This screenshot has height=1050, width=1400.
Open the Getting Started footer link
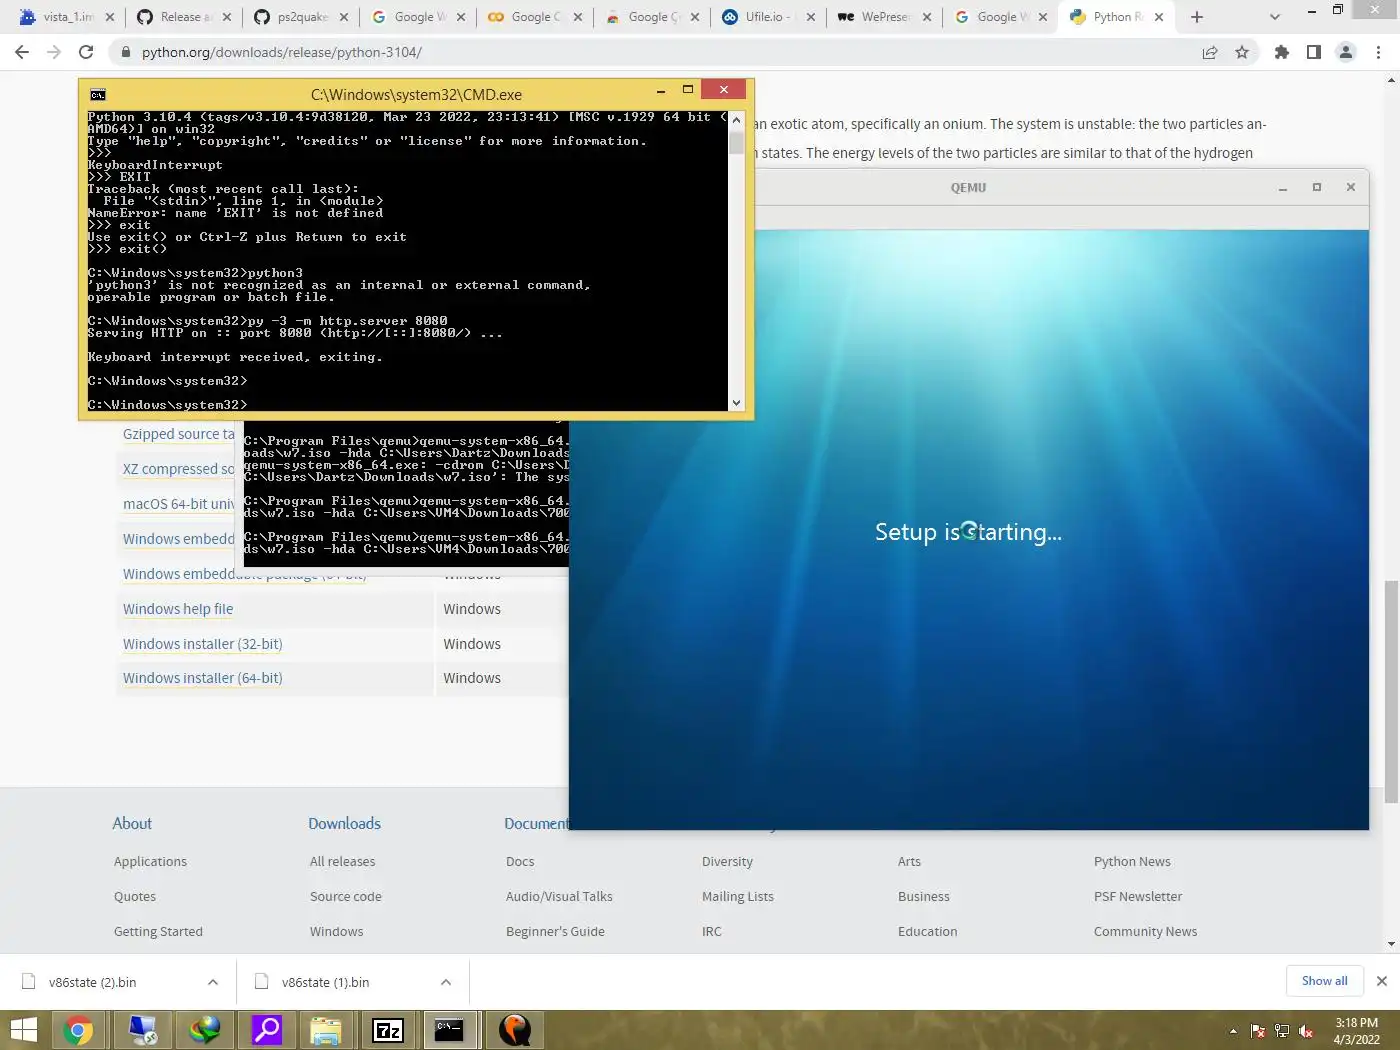point(158,931)
